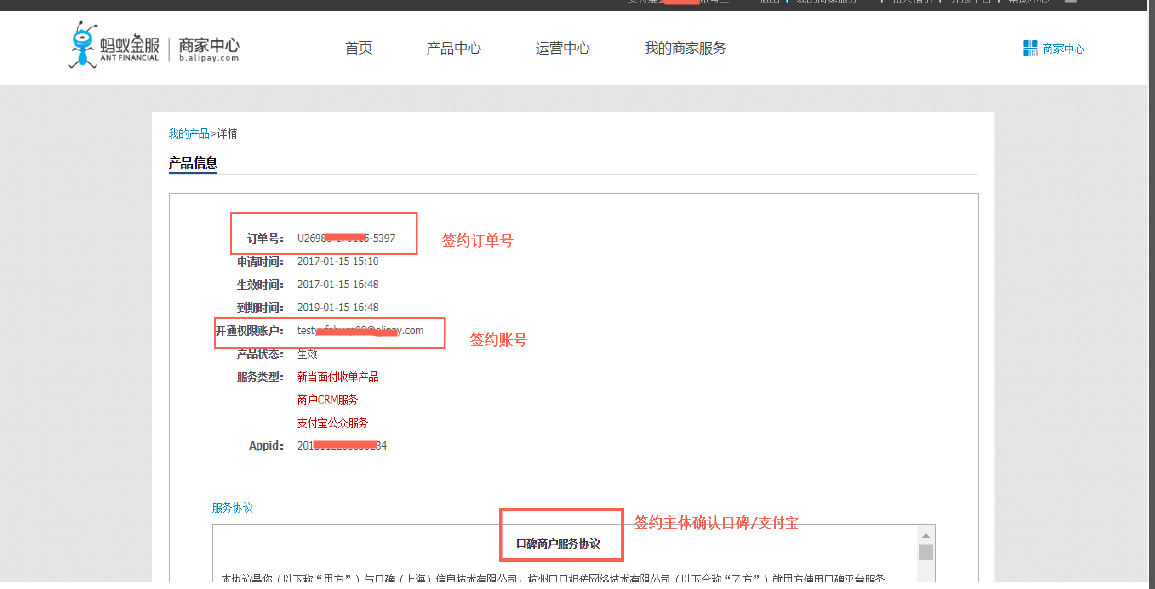Image resolution: width=1155 pixels, height=589 pixels.
Task: Click the grid icon beside 商家中心 at right
Action: [1030, 49]
